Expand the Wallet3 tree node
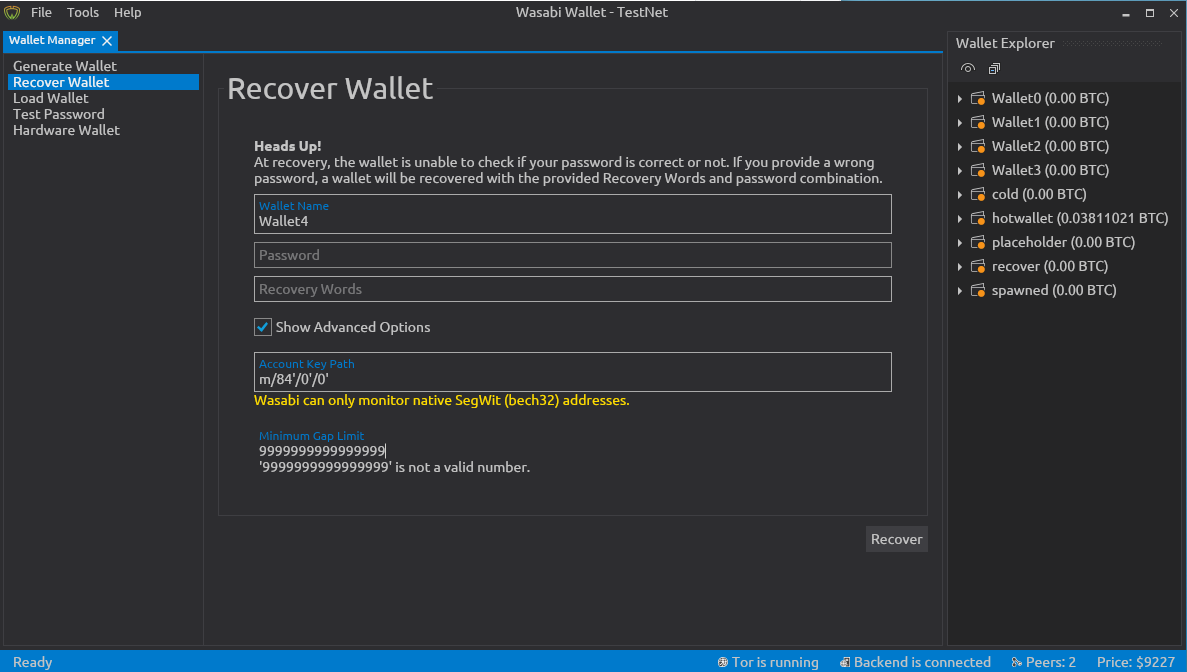 click(960, 170)
